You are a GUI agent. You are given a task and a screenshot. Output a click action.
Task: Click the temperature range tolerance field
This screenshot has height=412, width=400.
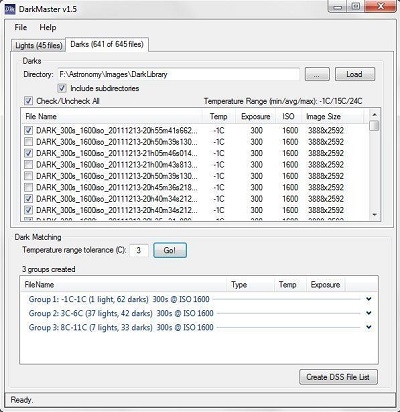point(139,250)
